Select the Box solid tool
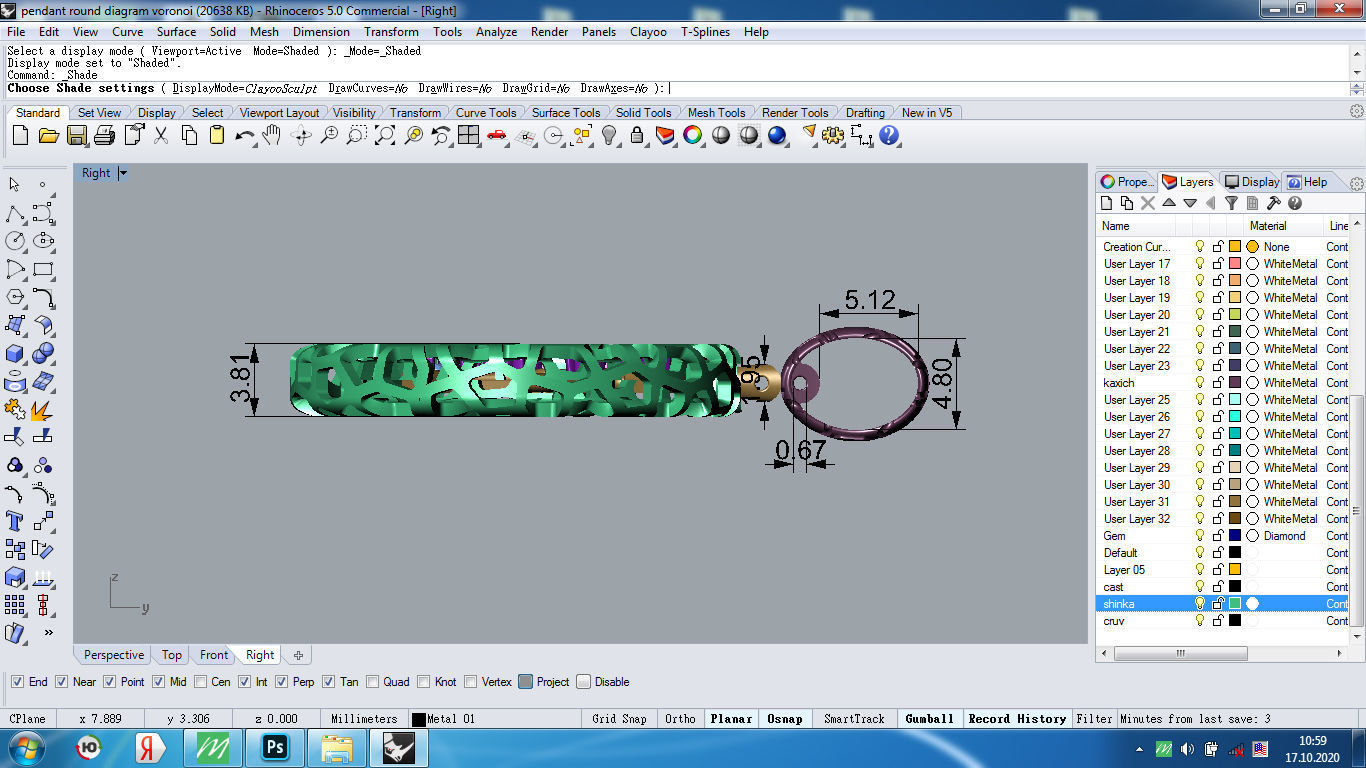Viewport: 1366px width, 768px height. [x=15, y=353]
